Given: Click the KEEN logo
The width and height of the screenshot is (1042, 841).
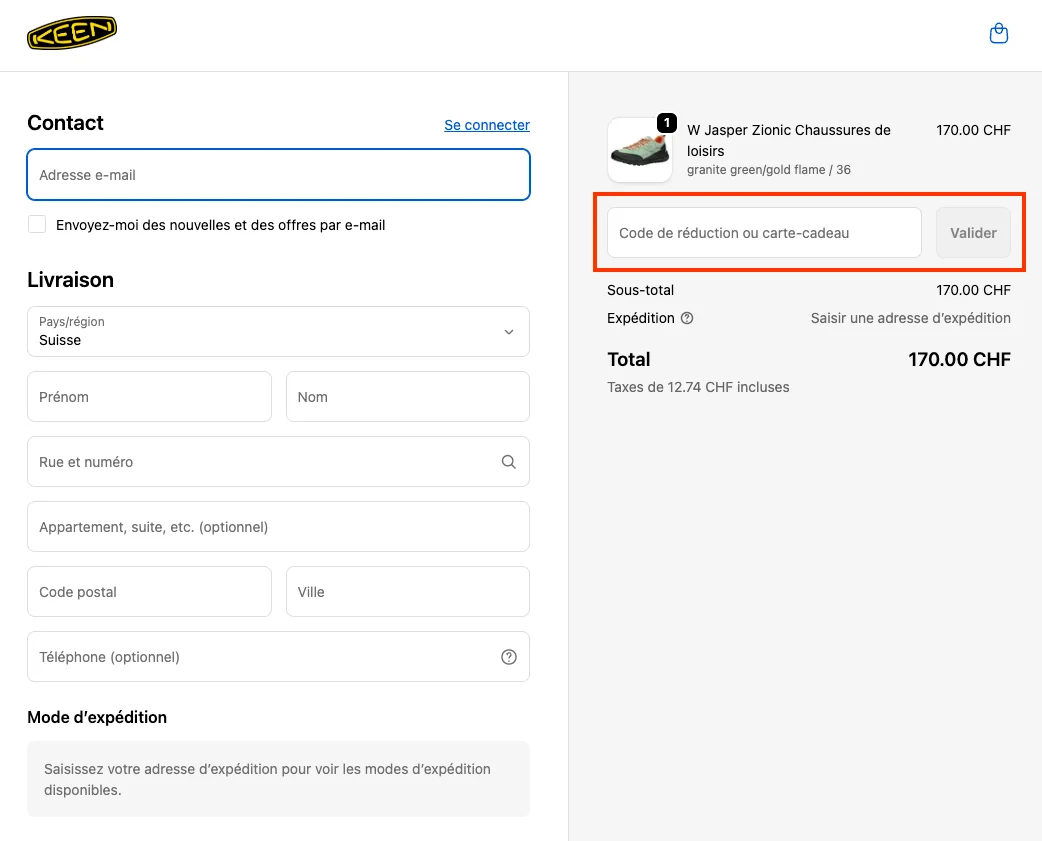Looking at the screenshot, I should point(71,31).
